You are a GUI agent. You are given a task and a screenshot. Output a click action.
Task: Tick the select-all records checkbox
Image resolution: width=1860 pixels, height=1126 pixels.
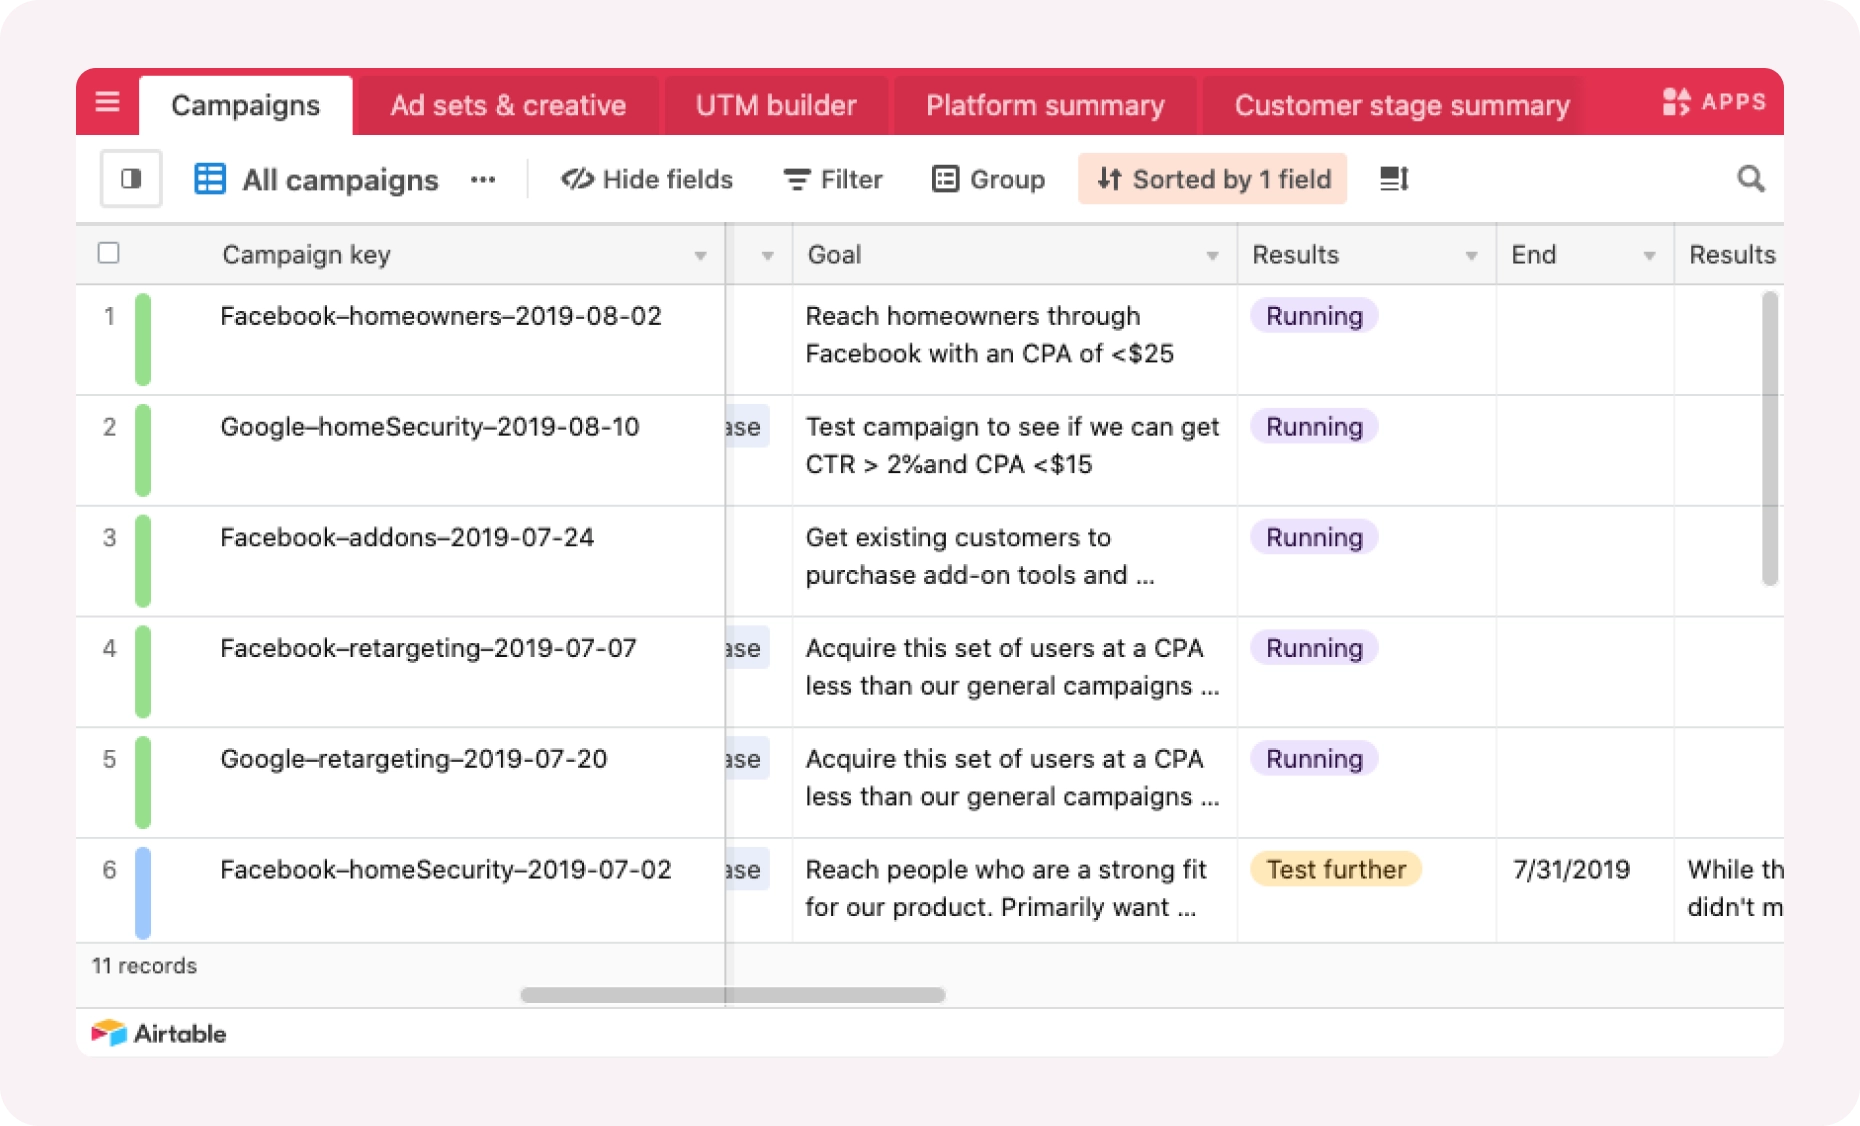coord(109,253)
